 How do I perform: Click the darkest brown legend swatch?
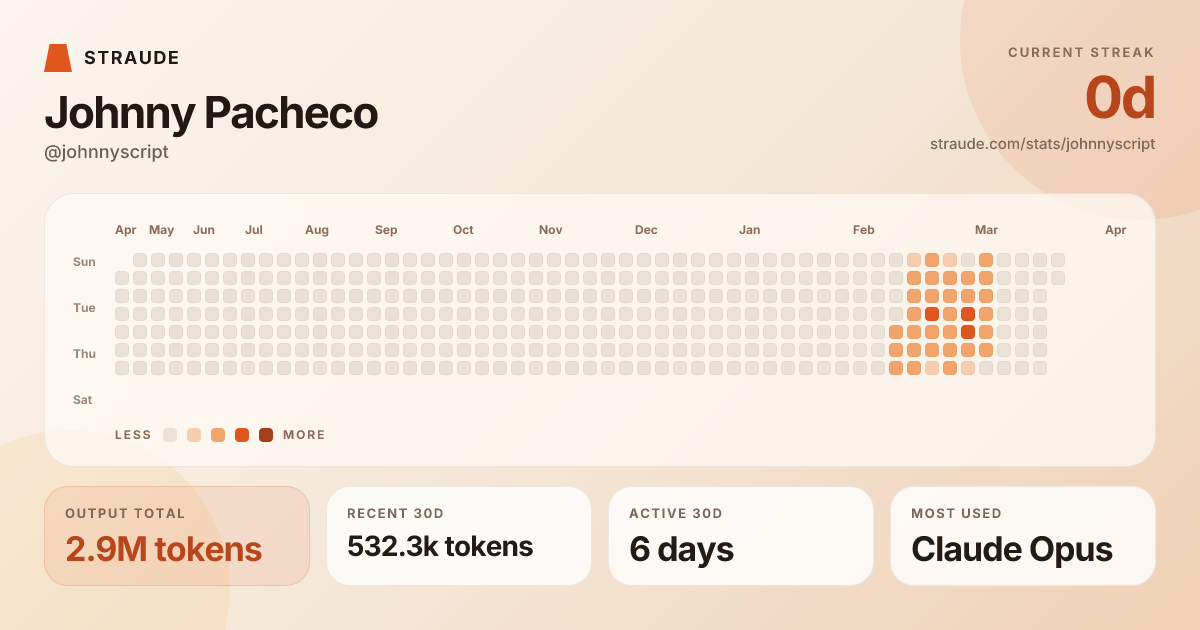(266, 435)
